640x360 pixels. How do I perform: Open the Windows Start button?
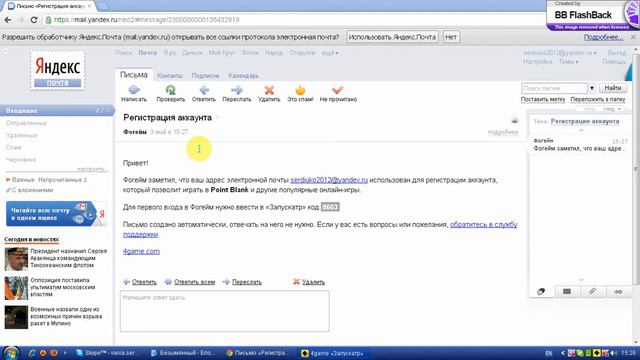11,353
